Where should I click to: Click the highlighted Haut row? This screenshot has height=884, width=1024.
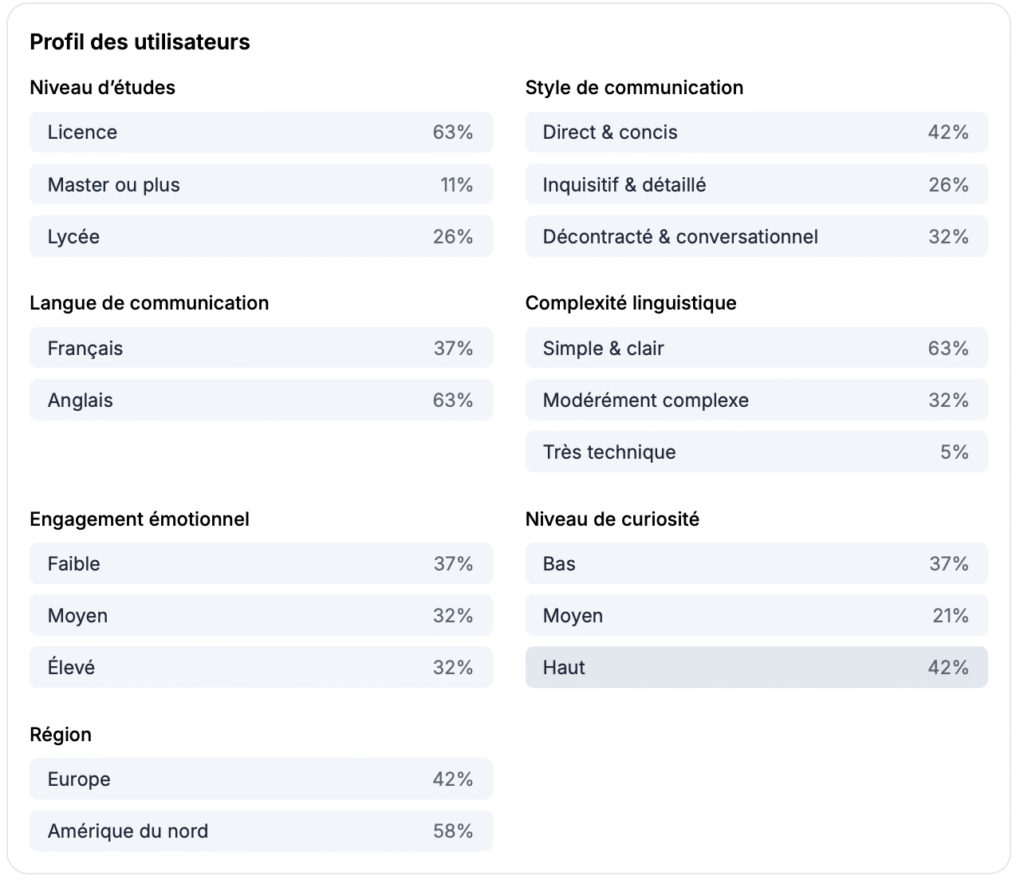point(756,667)
